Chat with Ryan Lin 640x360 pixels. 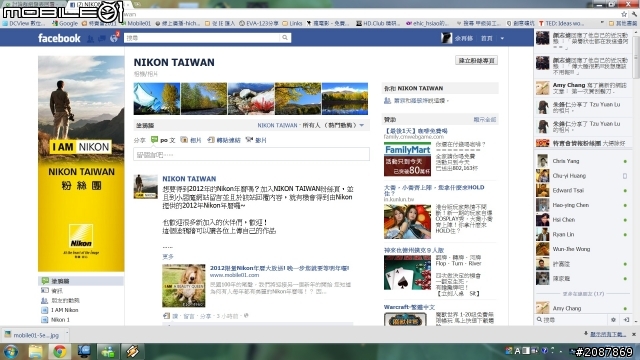(583, 234)
